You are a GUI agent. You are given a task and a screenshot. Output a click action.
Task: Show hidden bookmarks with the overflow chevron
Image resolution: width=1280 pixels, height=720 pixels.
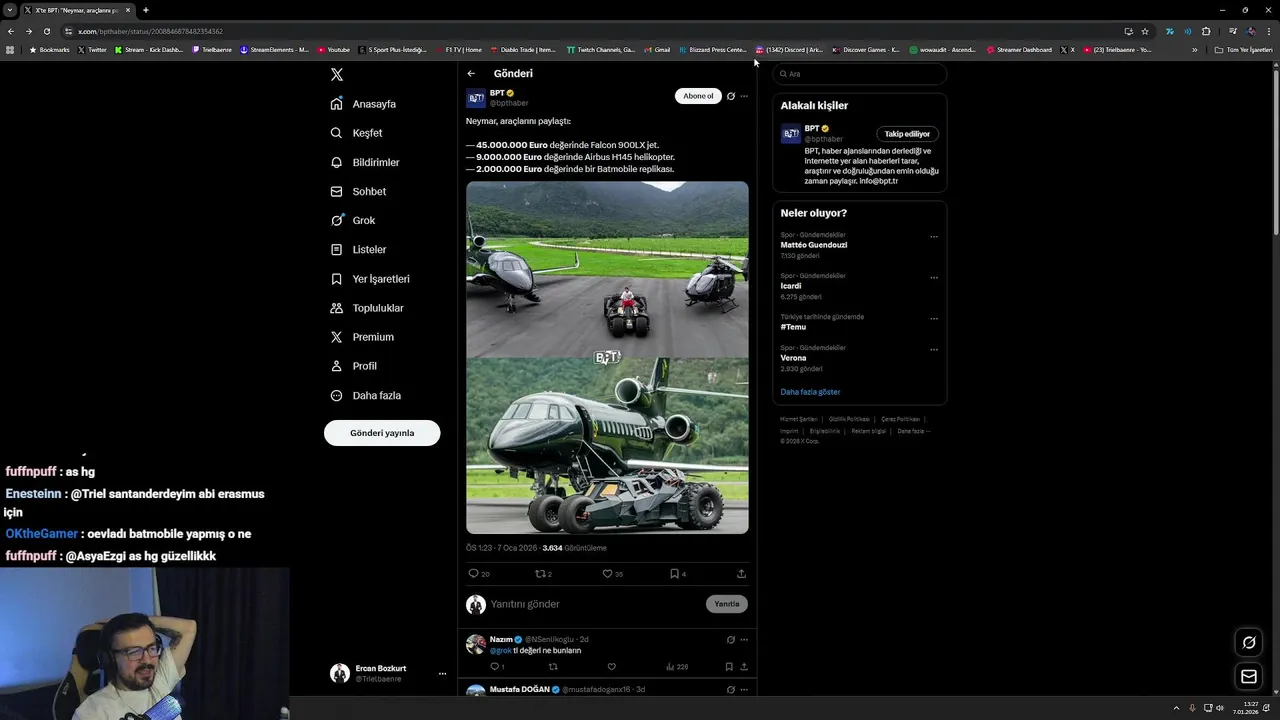point(1194,50)
